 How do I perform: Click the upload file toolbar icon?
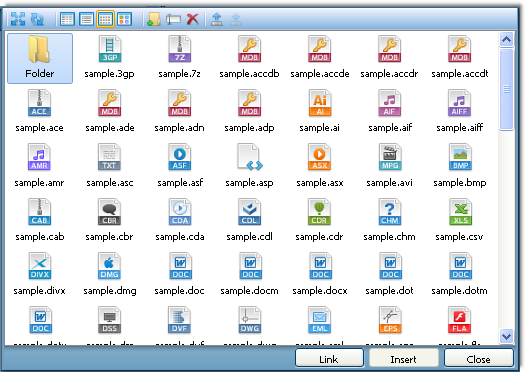click(x=216, y=19)
